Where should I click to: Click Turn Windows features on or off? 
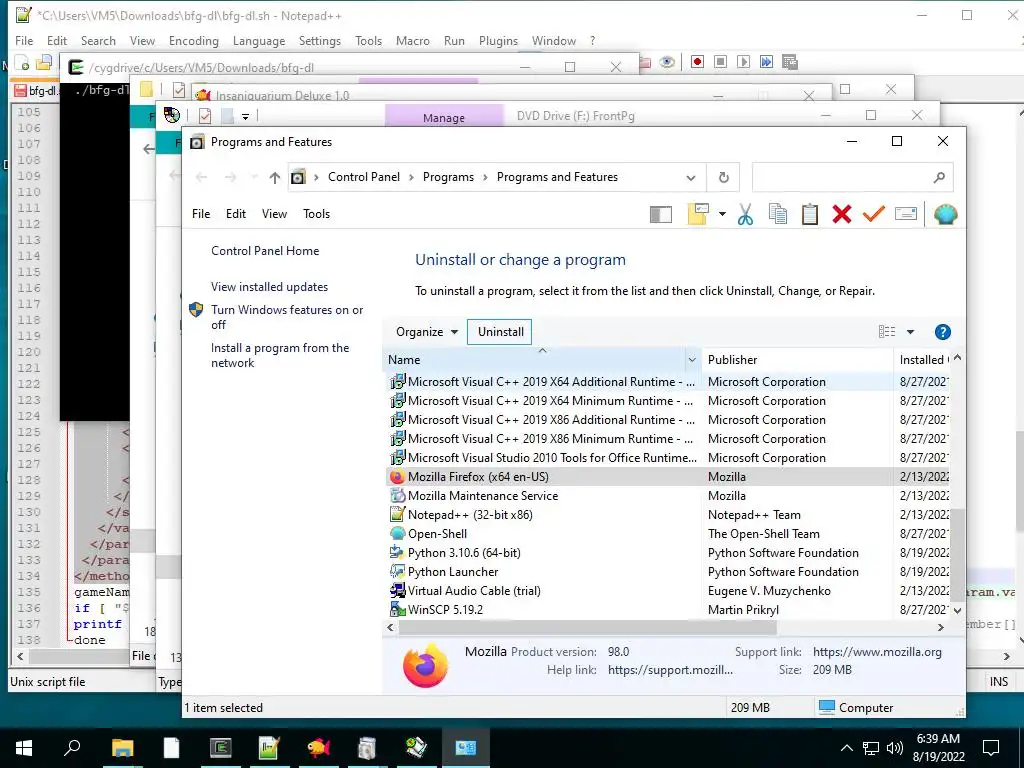287,317
